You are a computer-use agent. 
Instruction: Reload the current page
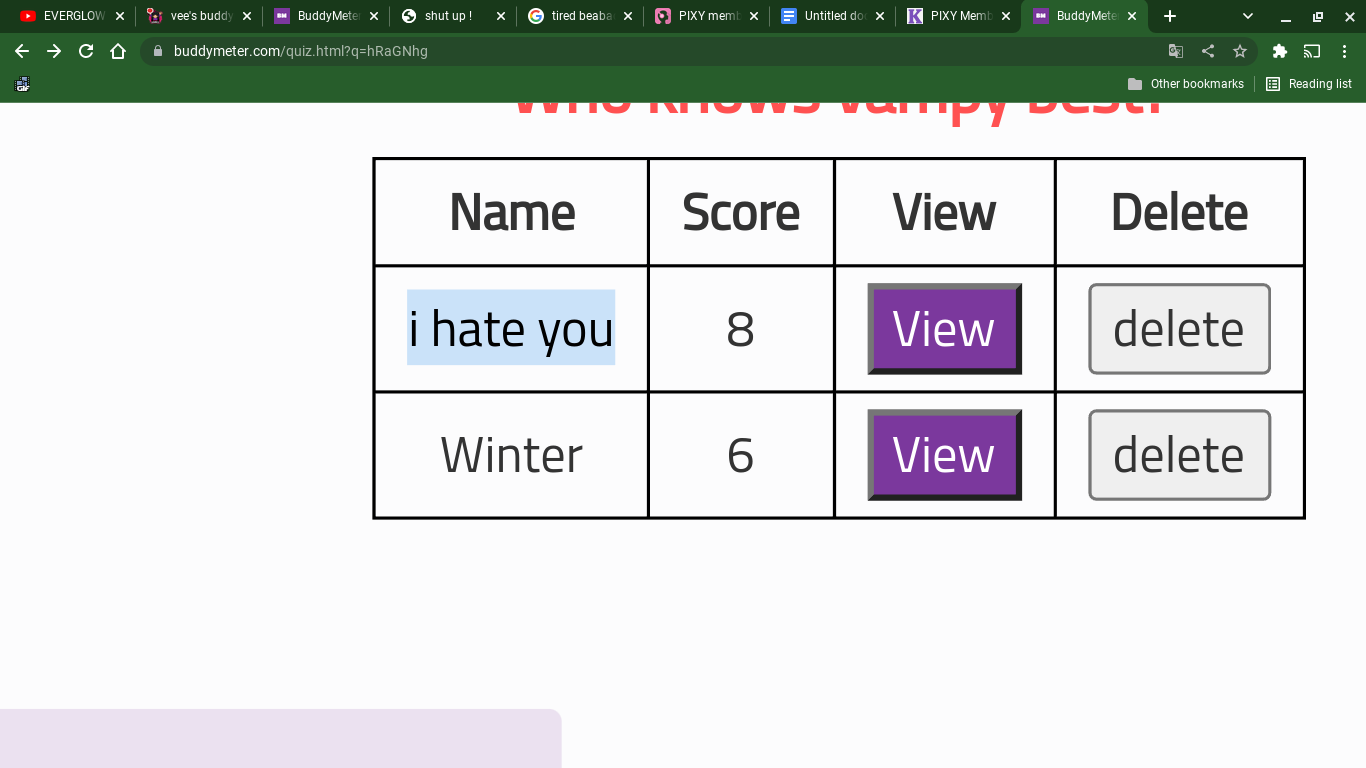pos(86,51)
